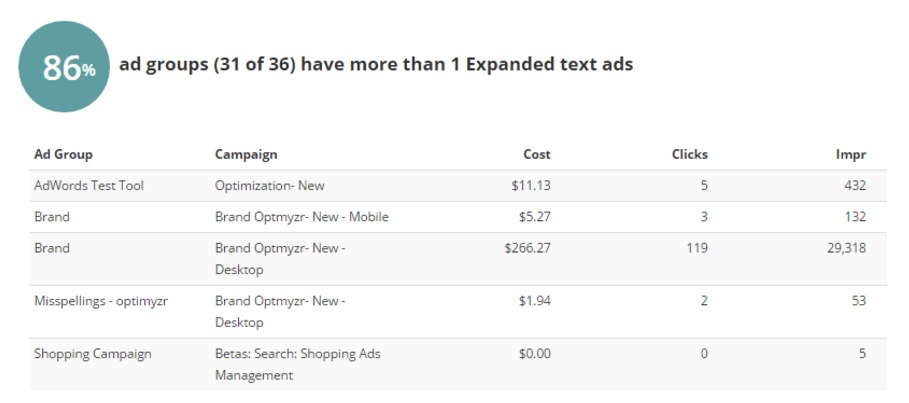
Task: Sort by the Campaign column header
Action: (246, 154)
